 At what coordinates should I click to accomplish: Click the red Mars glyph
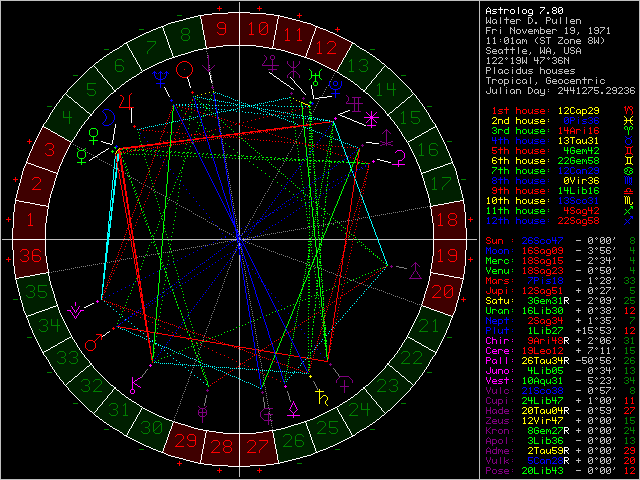click(x=93, y=343)
